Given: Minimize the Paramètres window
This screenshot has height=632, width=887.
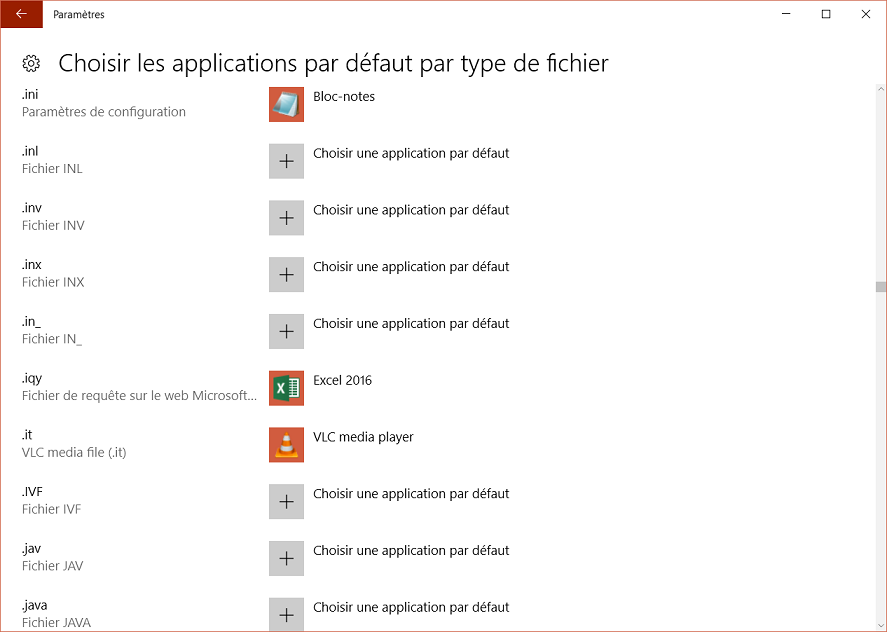Looking at the screenshot, I should (x=786, y=14).
